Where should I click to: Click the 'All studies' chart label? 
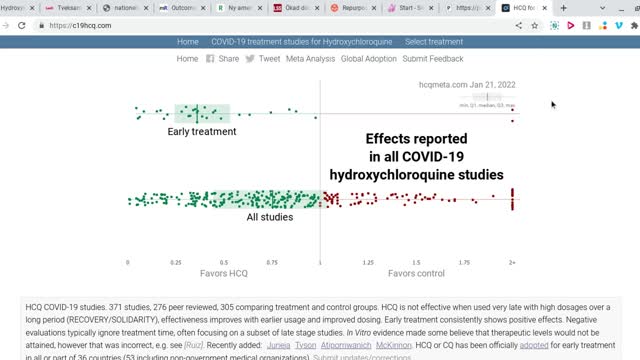click(269, 217)
